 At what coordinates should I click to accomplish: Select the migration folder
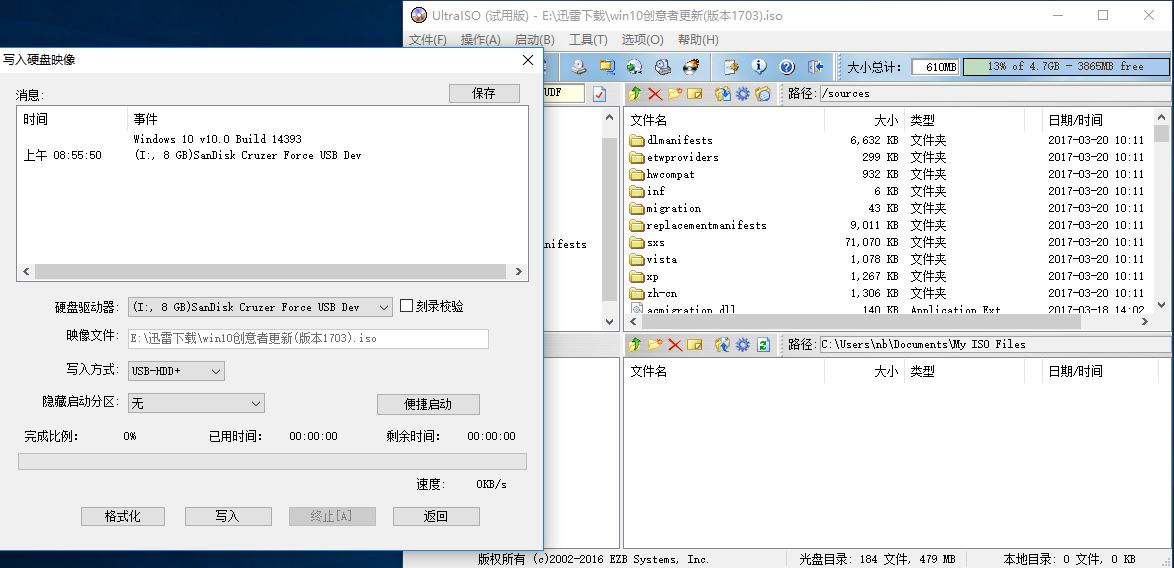coord(665,208)
